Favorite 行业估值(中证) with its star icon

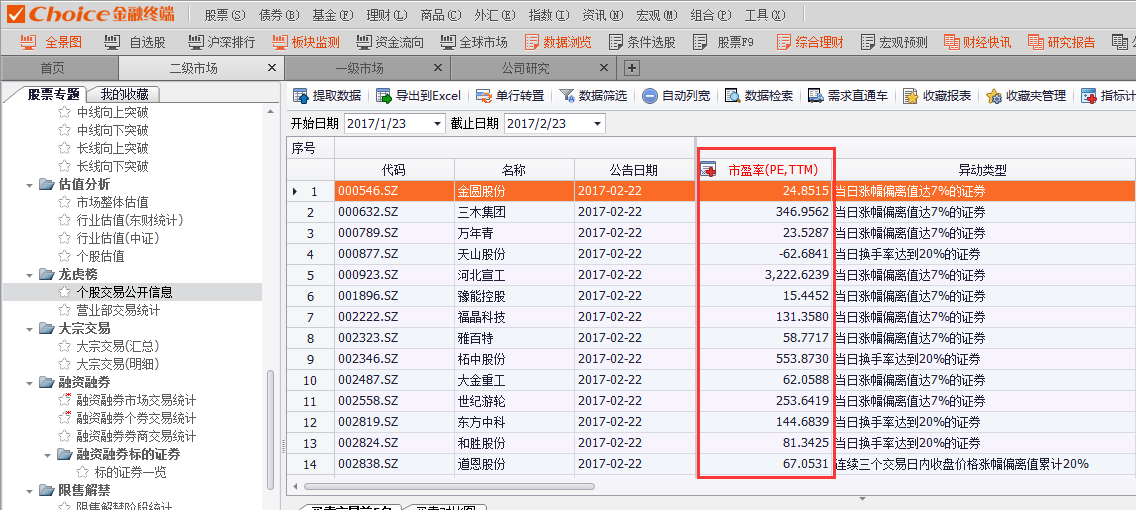point(64,238)
